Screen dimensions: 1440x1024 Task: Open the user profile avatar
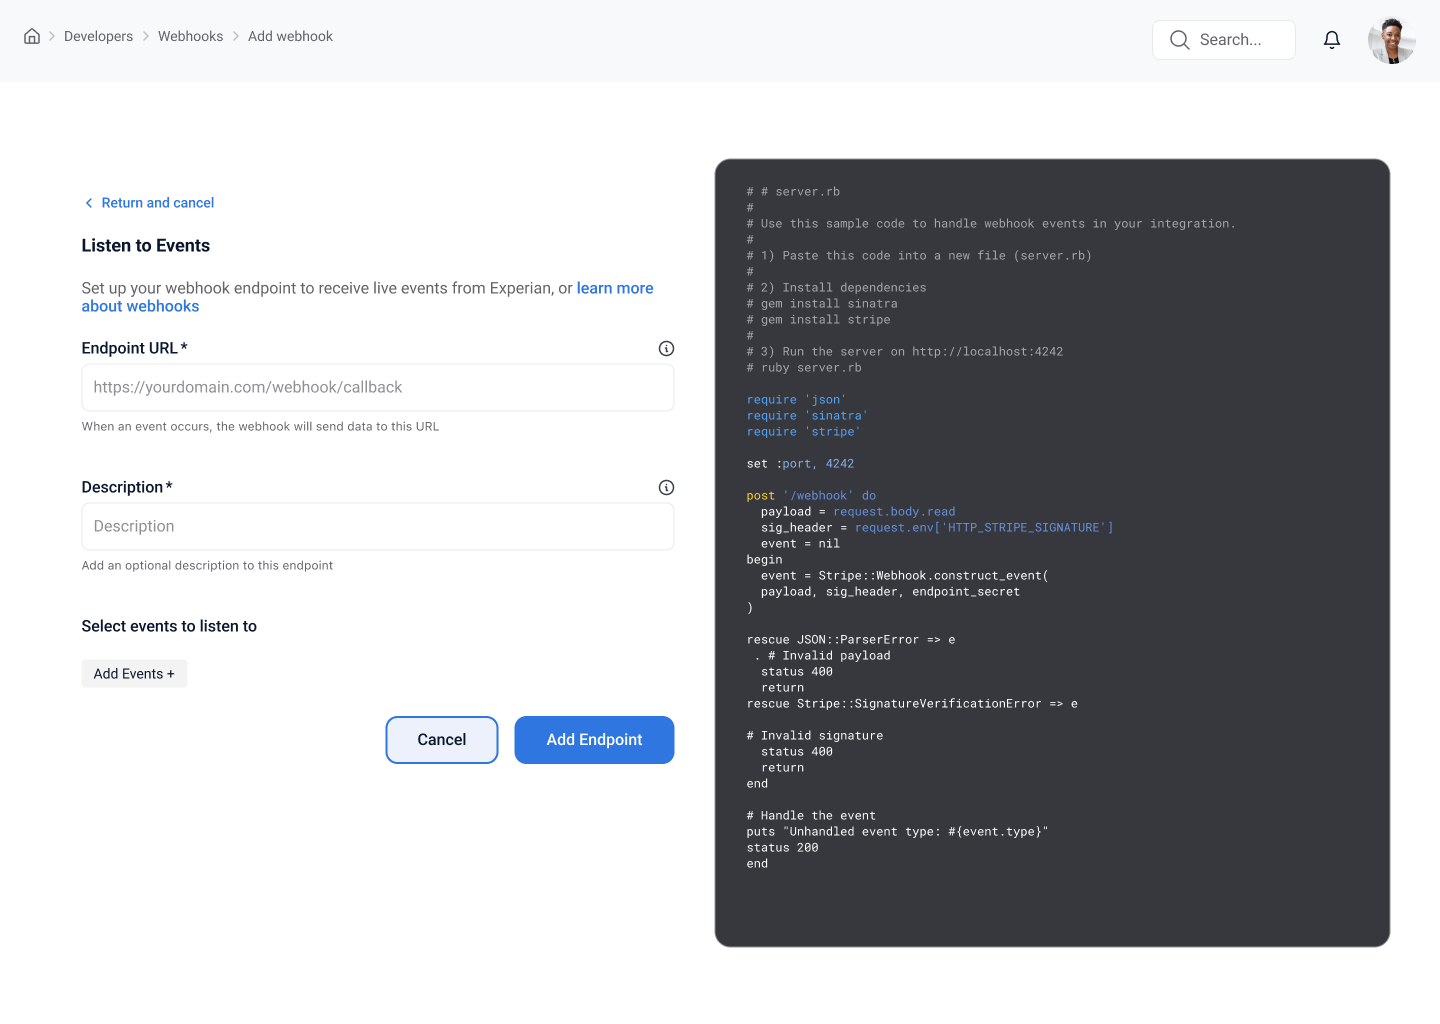coord(1391,40)
